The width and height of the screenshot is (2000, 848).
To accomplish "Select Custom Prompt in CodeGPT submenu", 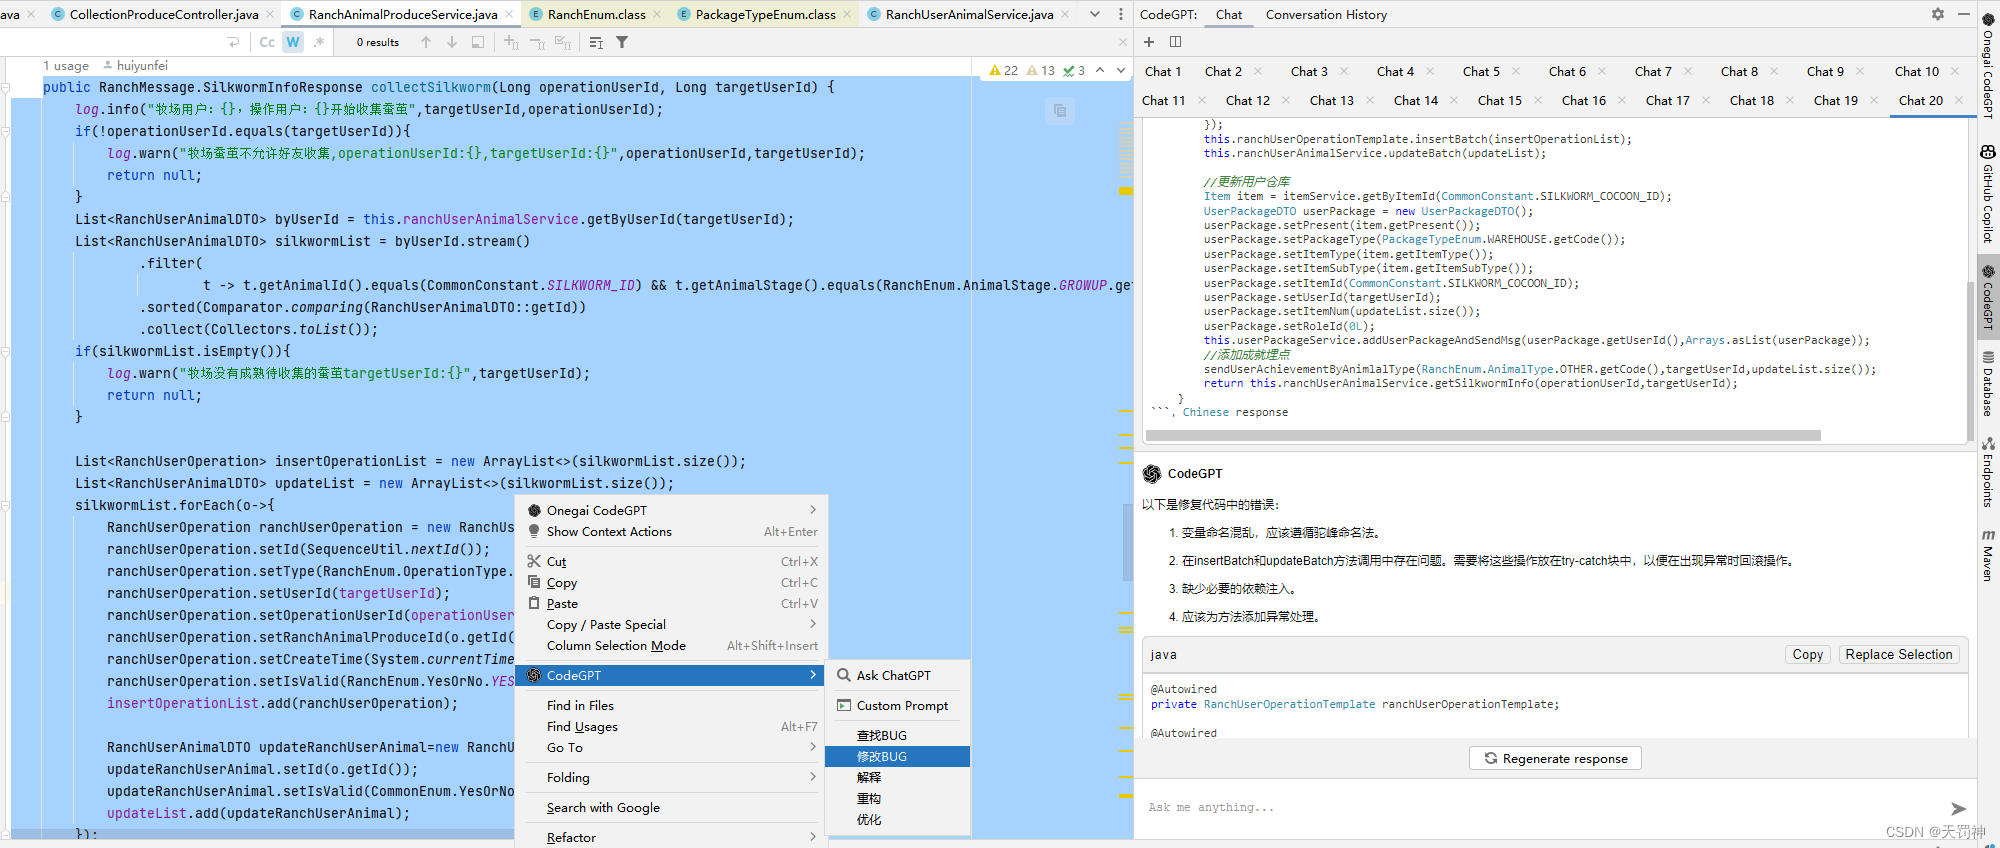I will click(898, 705).
